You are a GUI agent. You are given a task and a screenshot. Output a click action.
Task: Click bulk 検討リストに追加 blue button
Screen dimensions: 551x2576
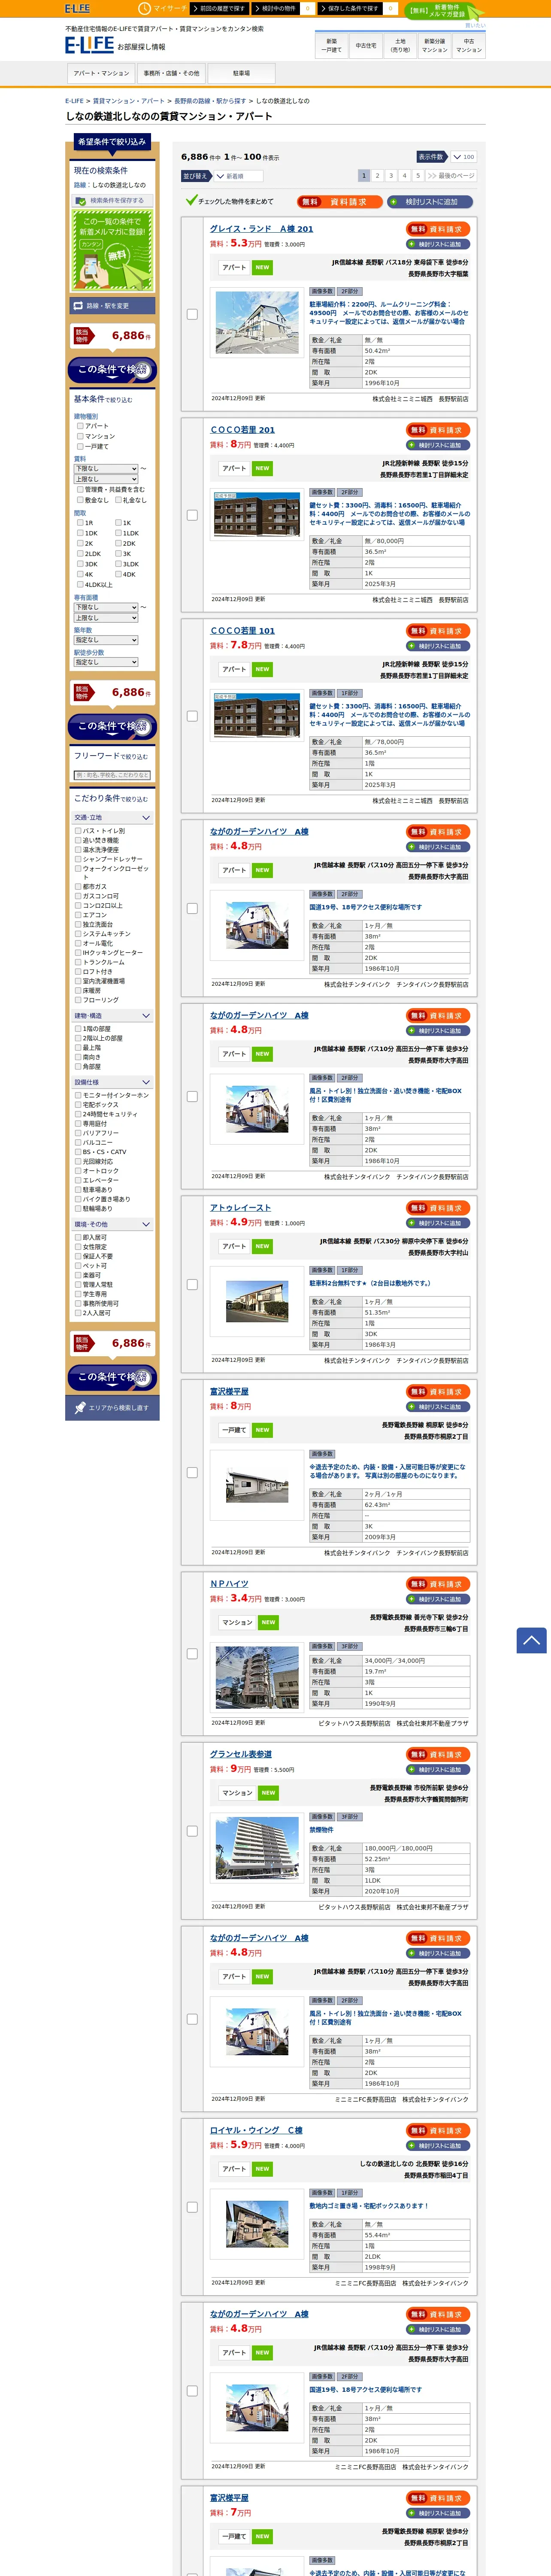click(x=430, y=201)
